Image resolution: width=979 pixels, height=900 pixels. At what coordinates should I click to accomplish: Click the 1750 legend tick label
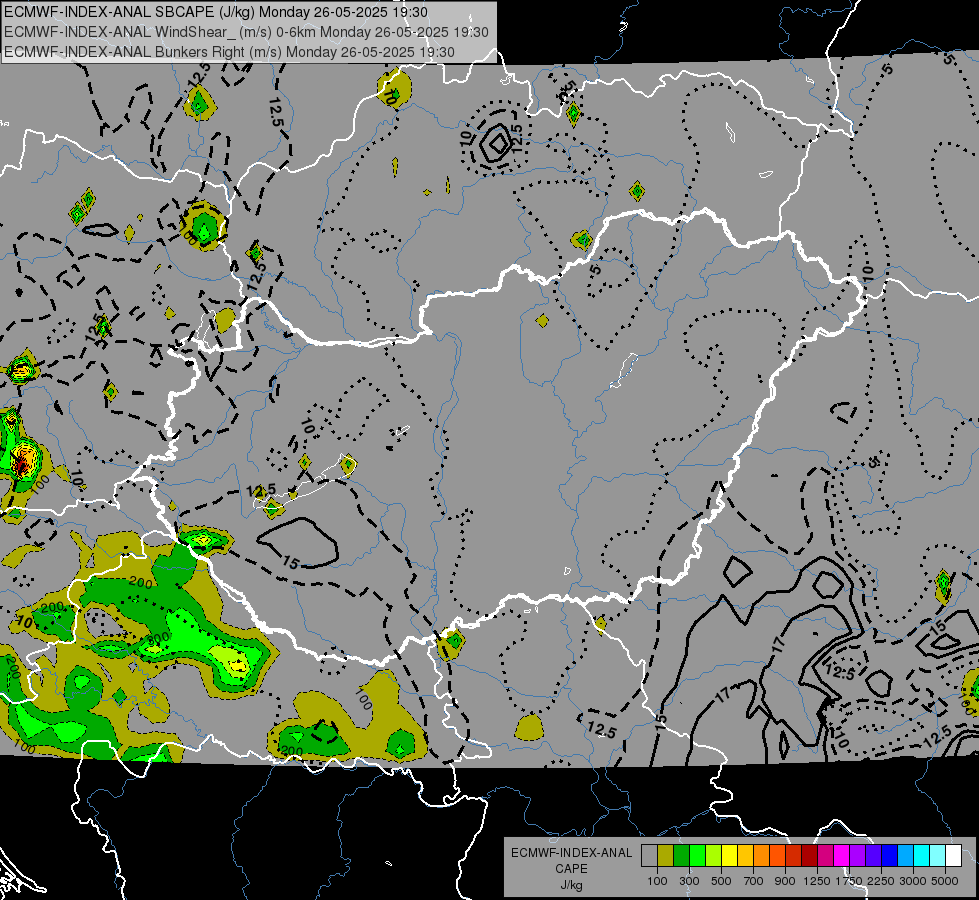pyautogui.click(x=849, y=881)
